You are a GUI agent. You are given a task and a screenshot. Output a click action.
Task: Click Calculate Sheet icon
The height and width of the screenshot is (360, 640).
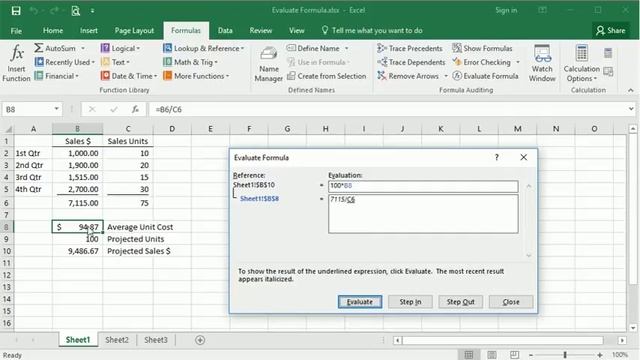[608, 72]
